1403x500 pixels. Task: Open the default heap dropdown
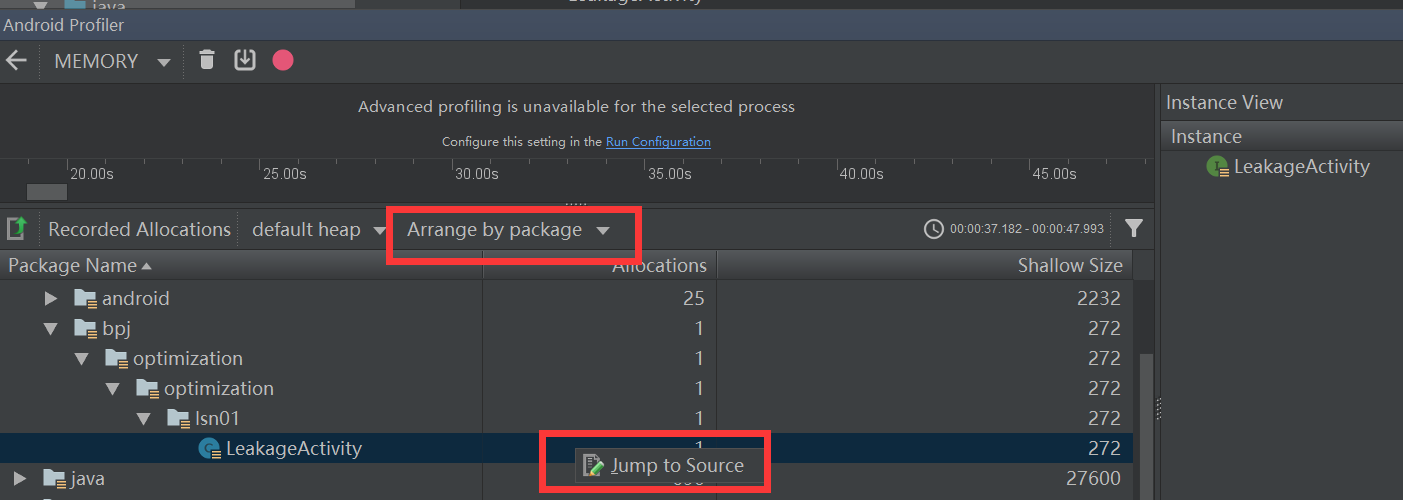(x=318, y=230)
